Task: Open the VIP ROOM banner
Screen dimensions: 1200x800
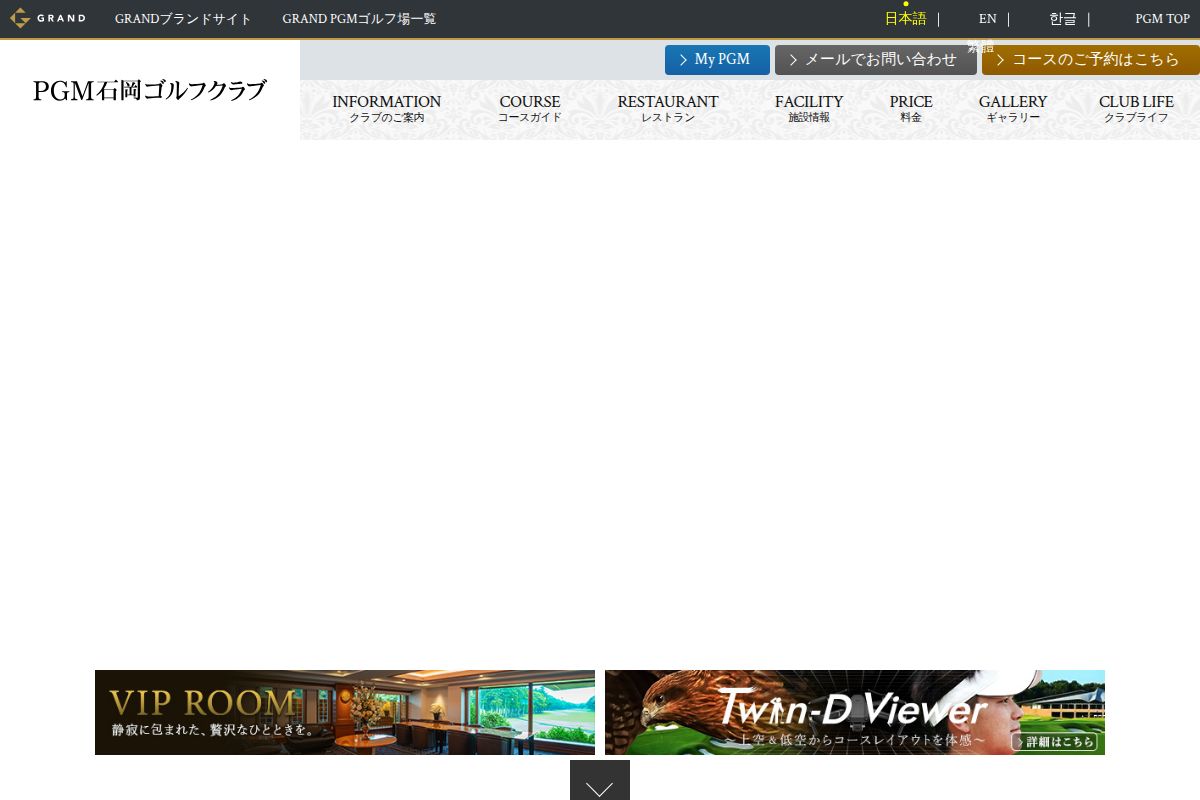Action: (345, 712)
